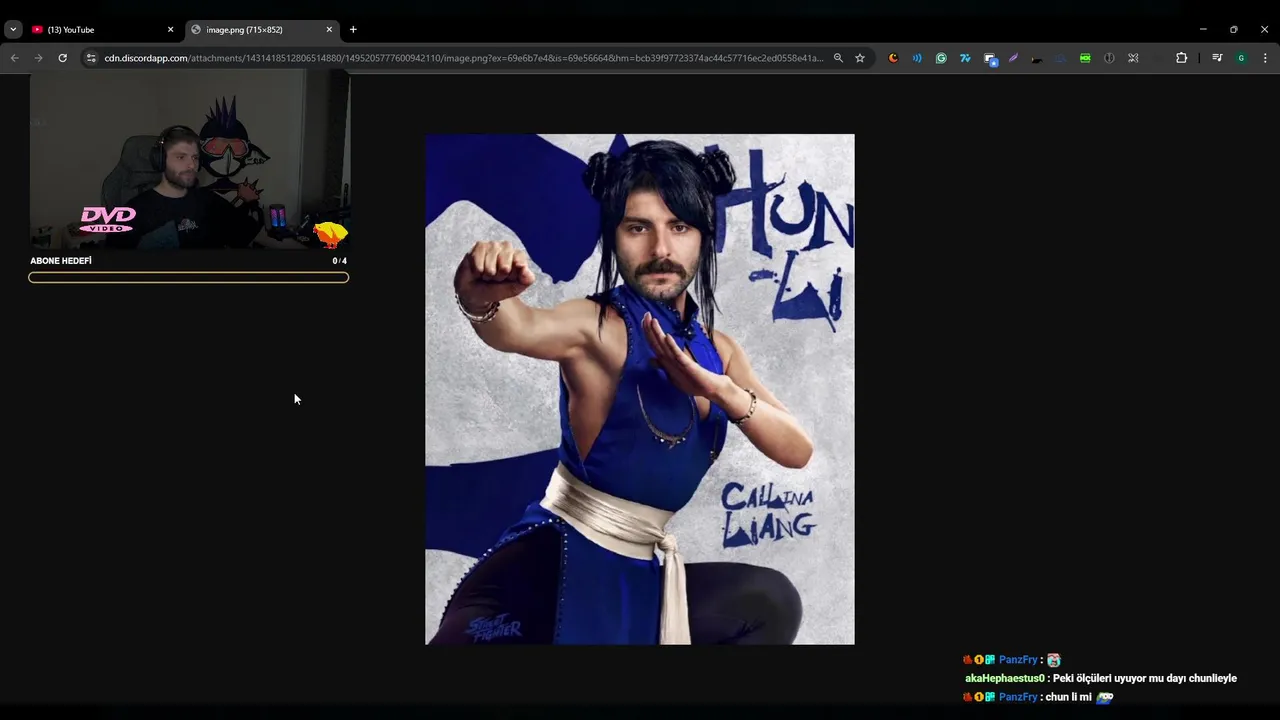
Task: Open the zoom magnifier in address bar
Action: (x=838, y=58)
